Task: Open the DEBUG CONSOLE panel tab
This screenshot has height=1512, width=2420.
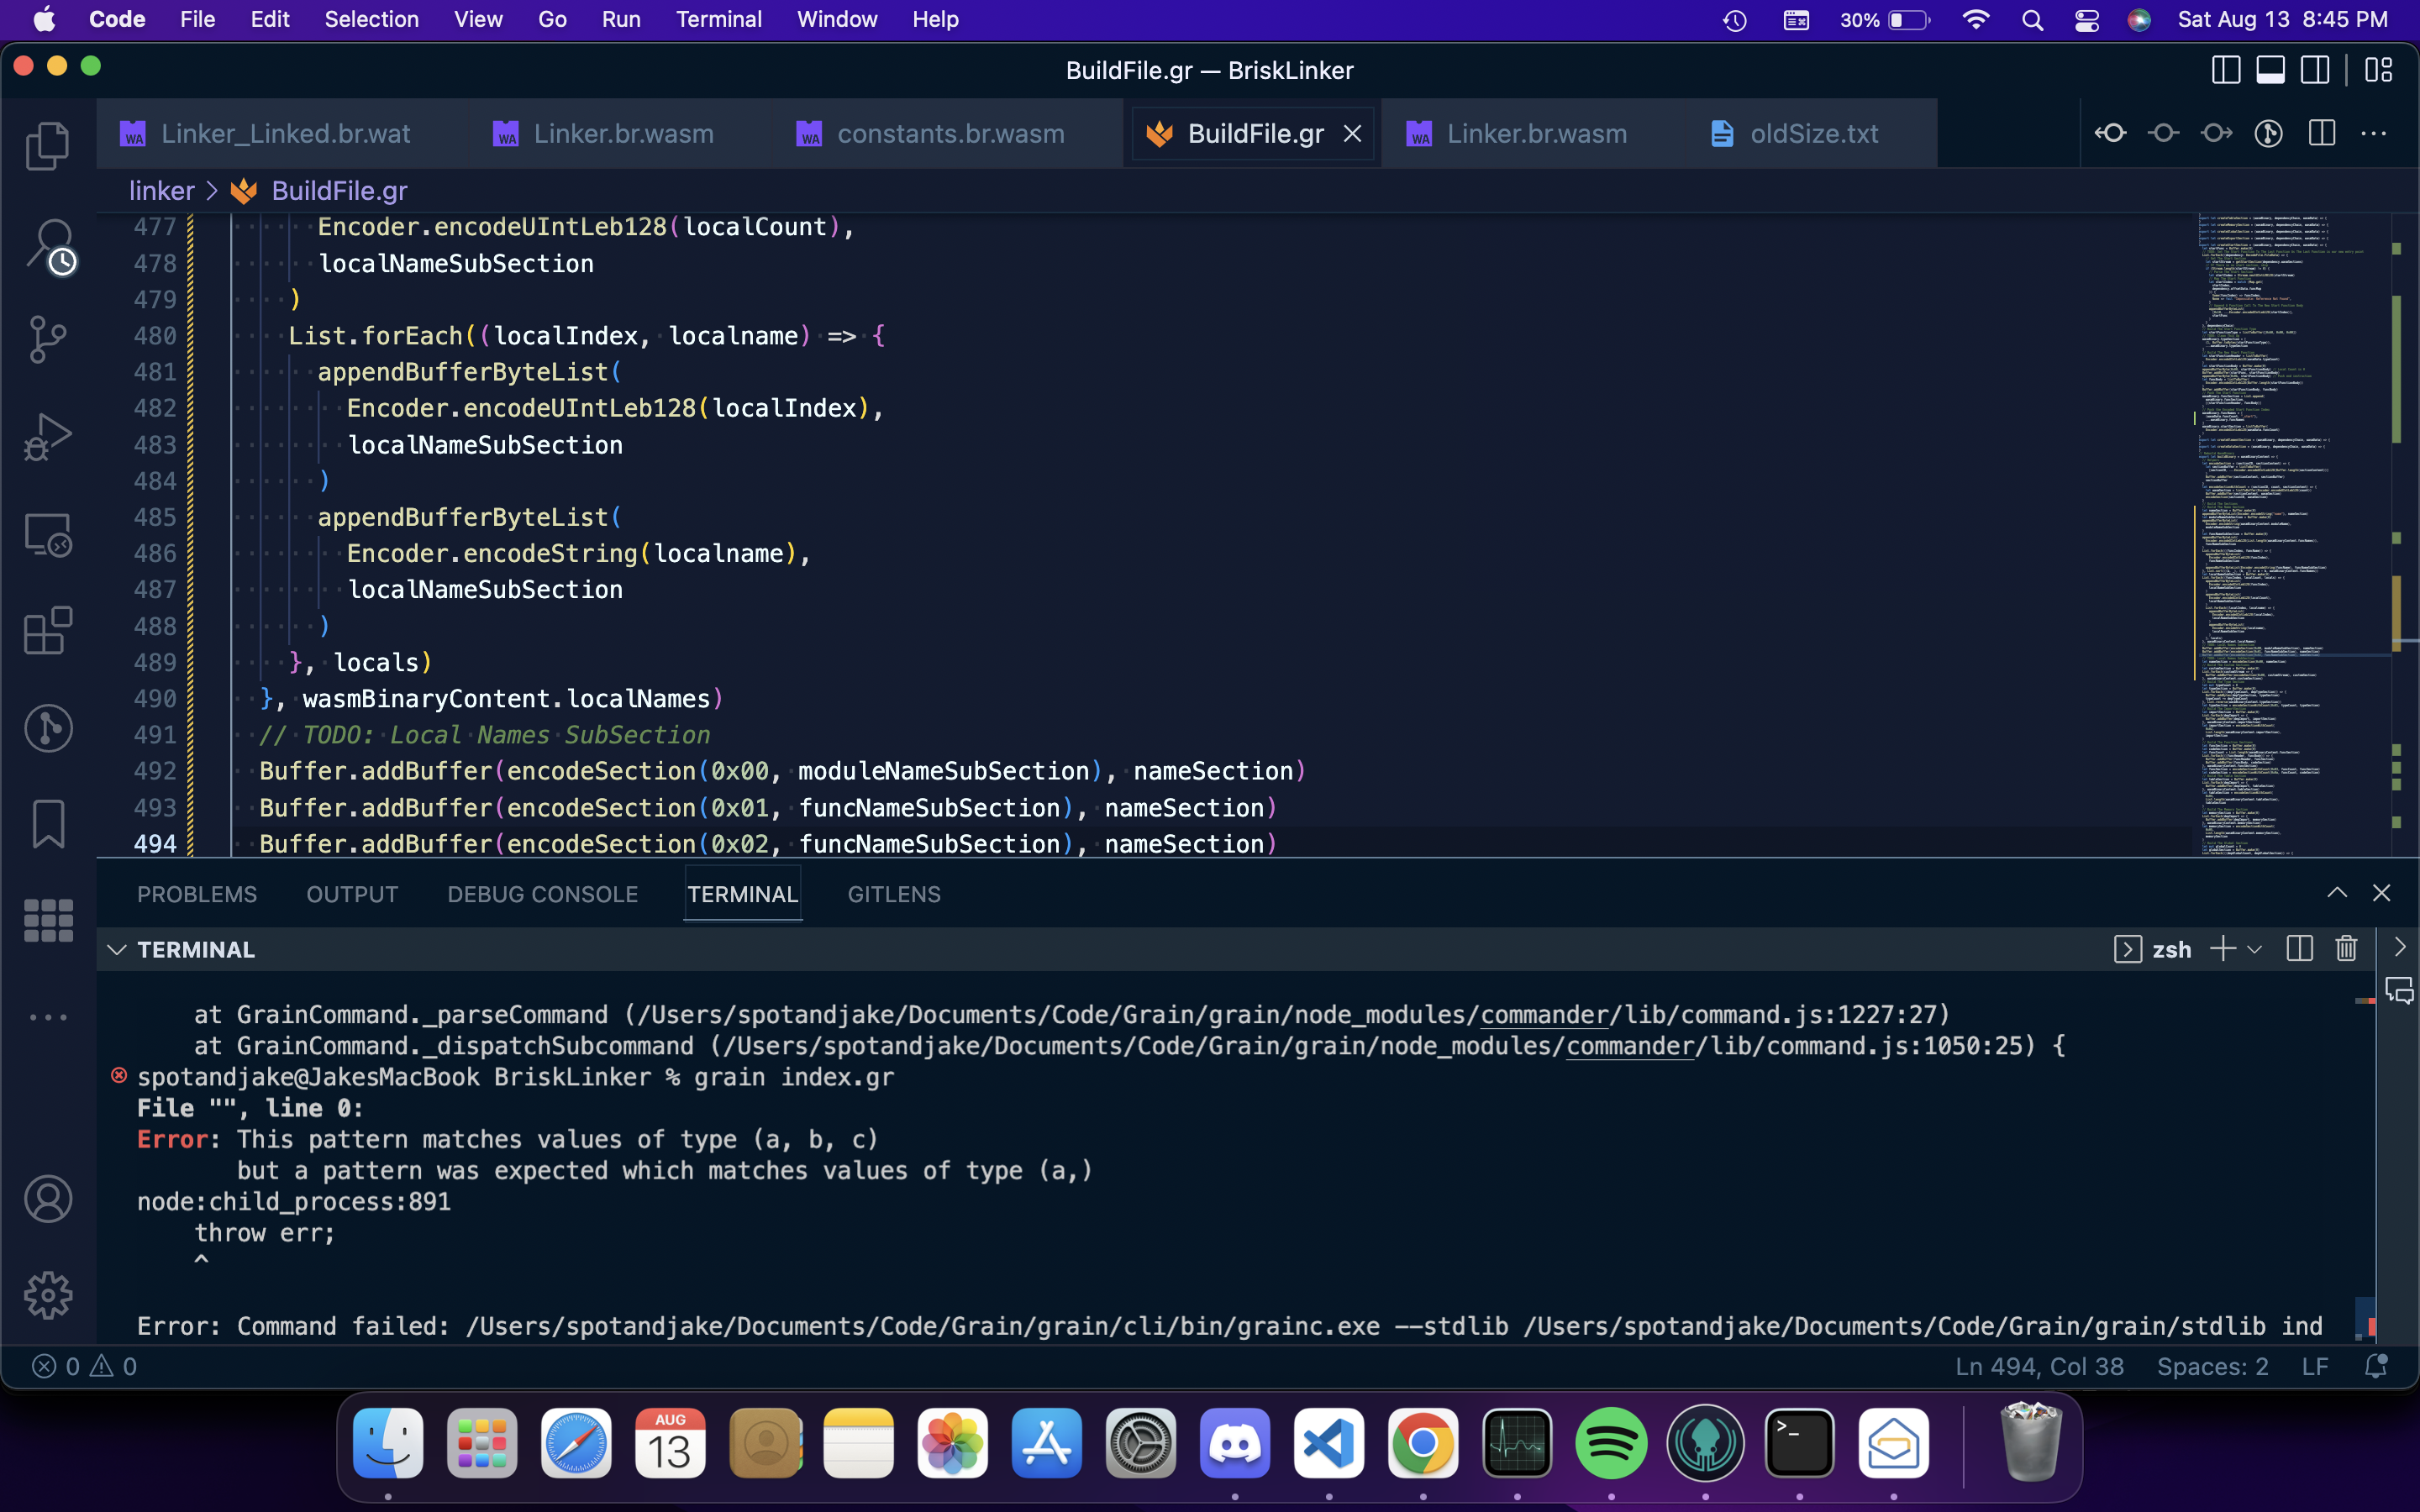Action: pos(542,894)
